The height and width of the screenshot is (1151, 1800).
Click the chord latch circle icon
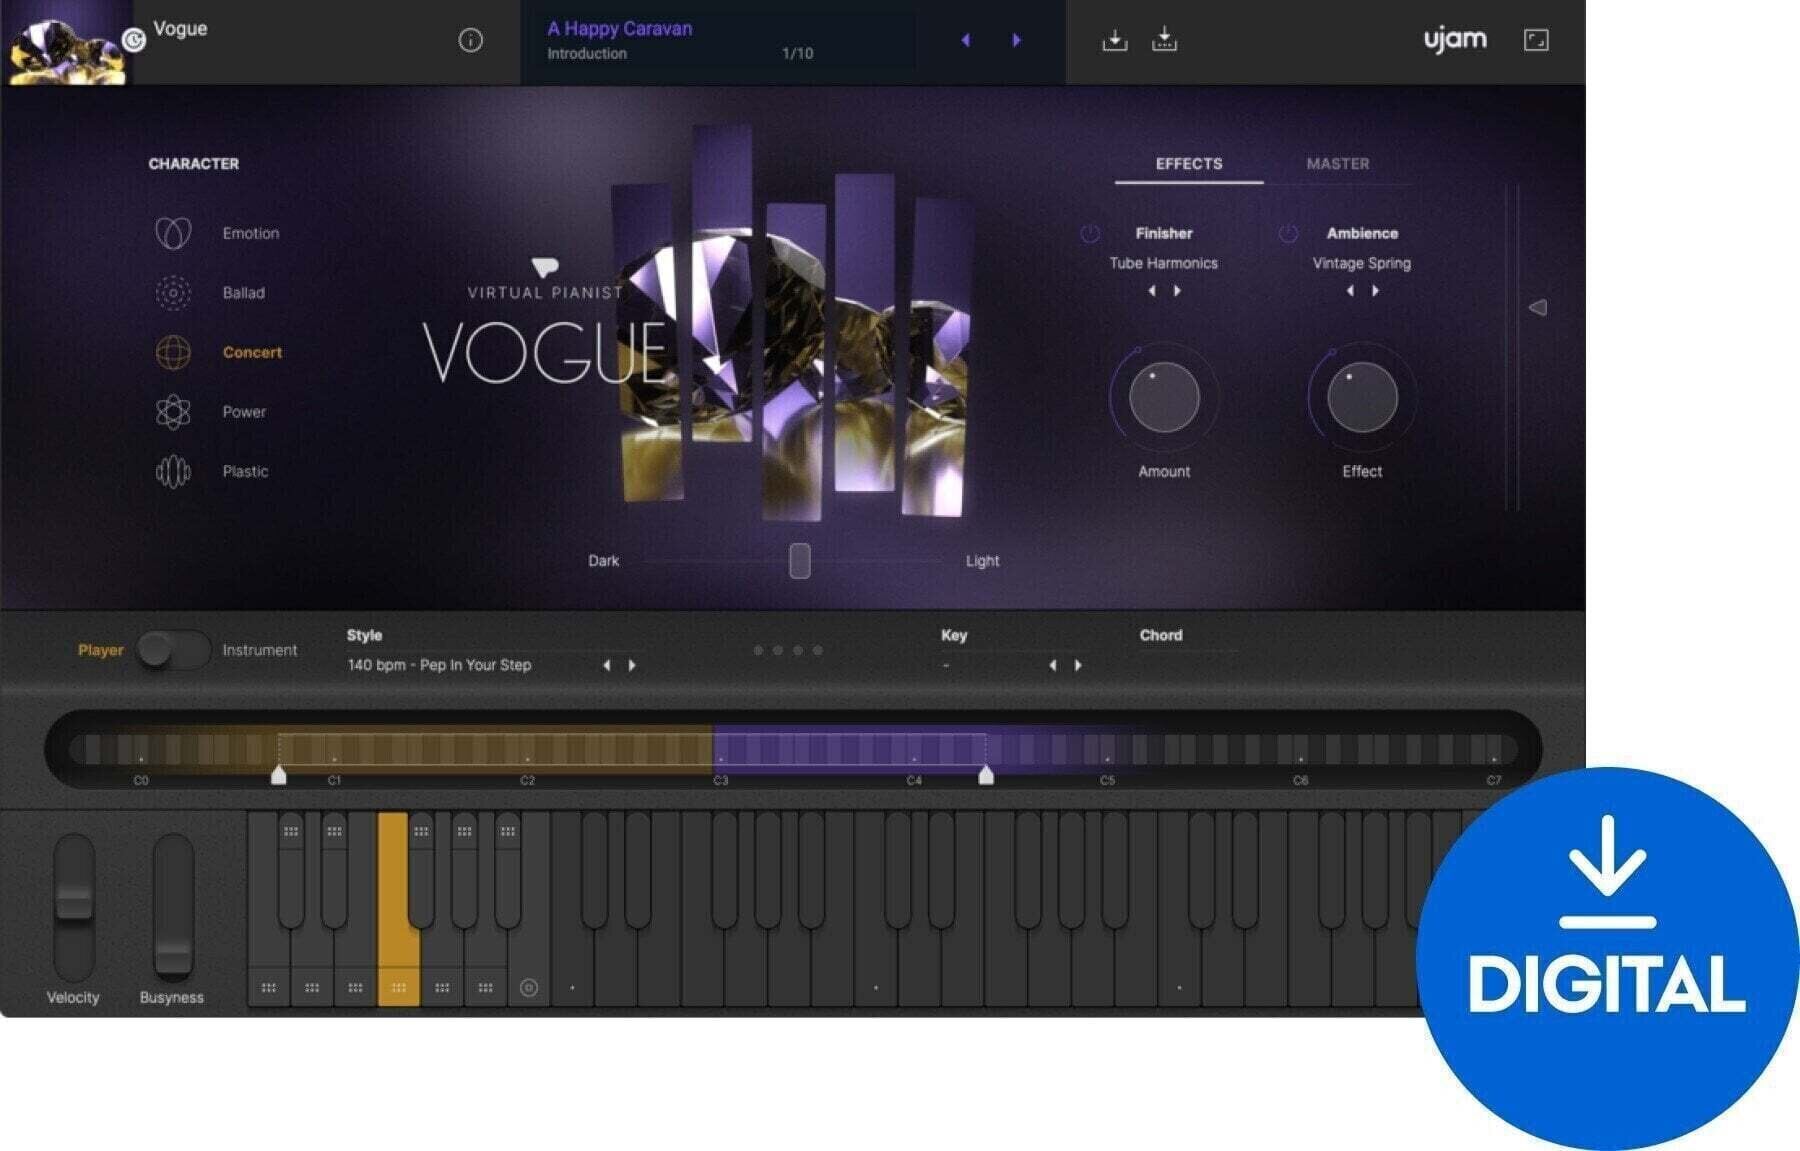click(529, 988)
